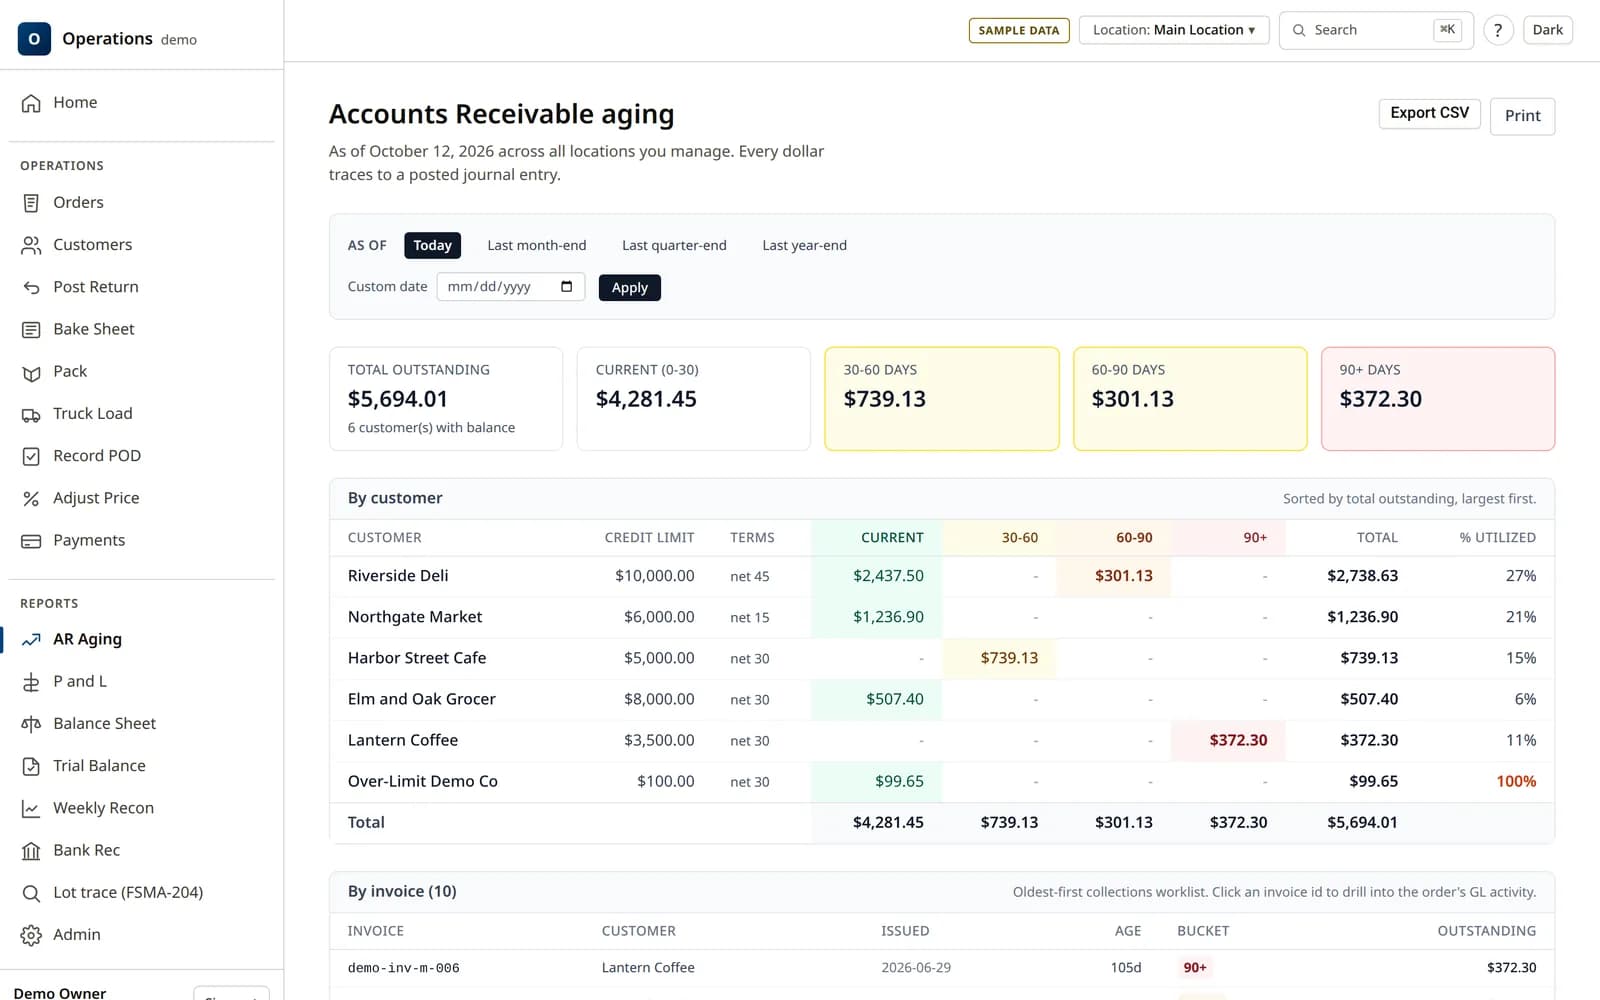Viewport: 1600px width, 1000px height.
Task: Select Last quarter-end as-of option
Action: [x=674, y=245]
